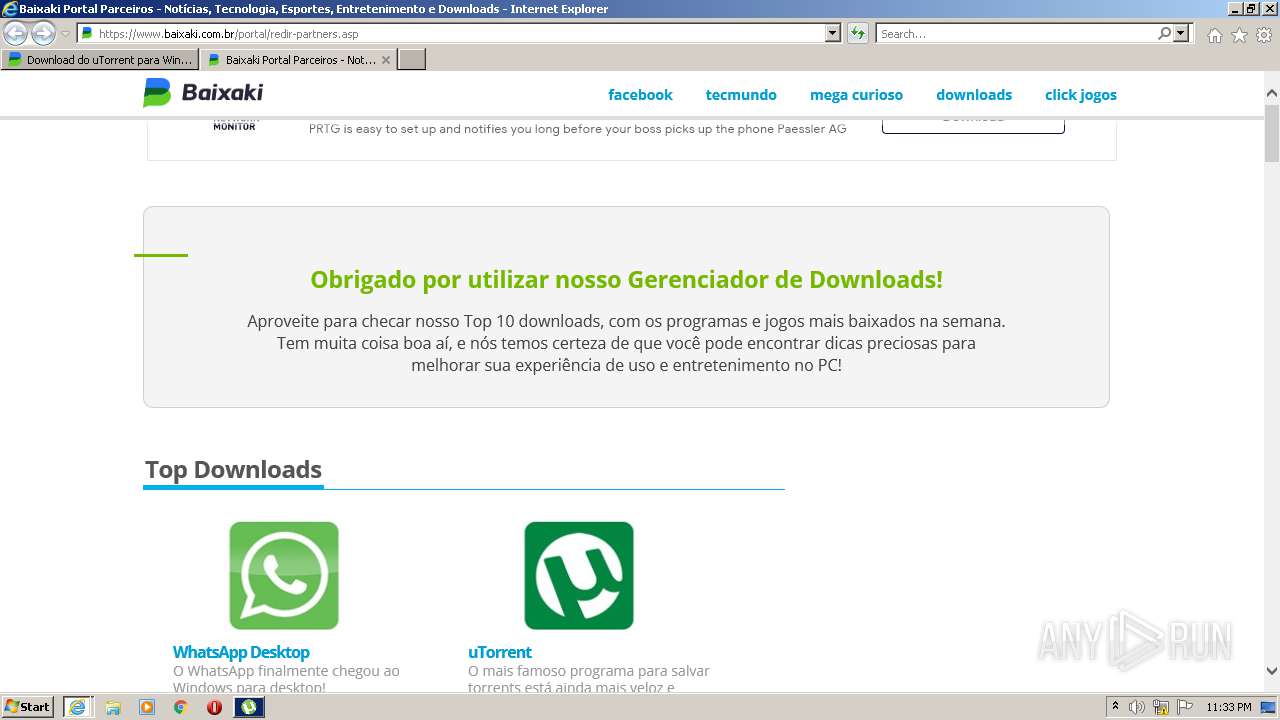Click the search magnifier icon
Image resolution: width=1280 pixels, height=720 pixels.
click(x=1164, y=34)
